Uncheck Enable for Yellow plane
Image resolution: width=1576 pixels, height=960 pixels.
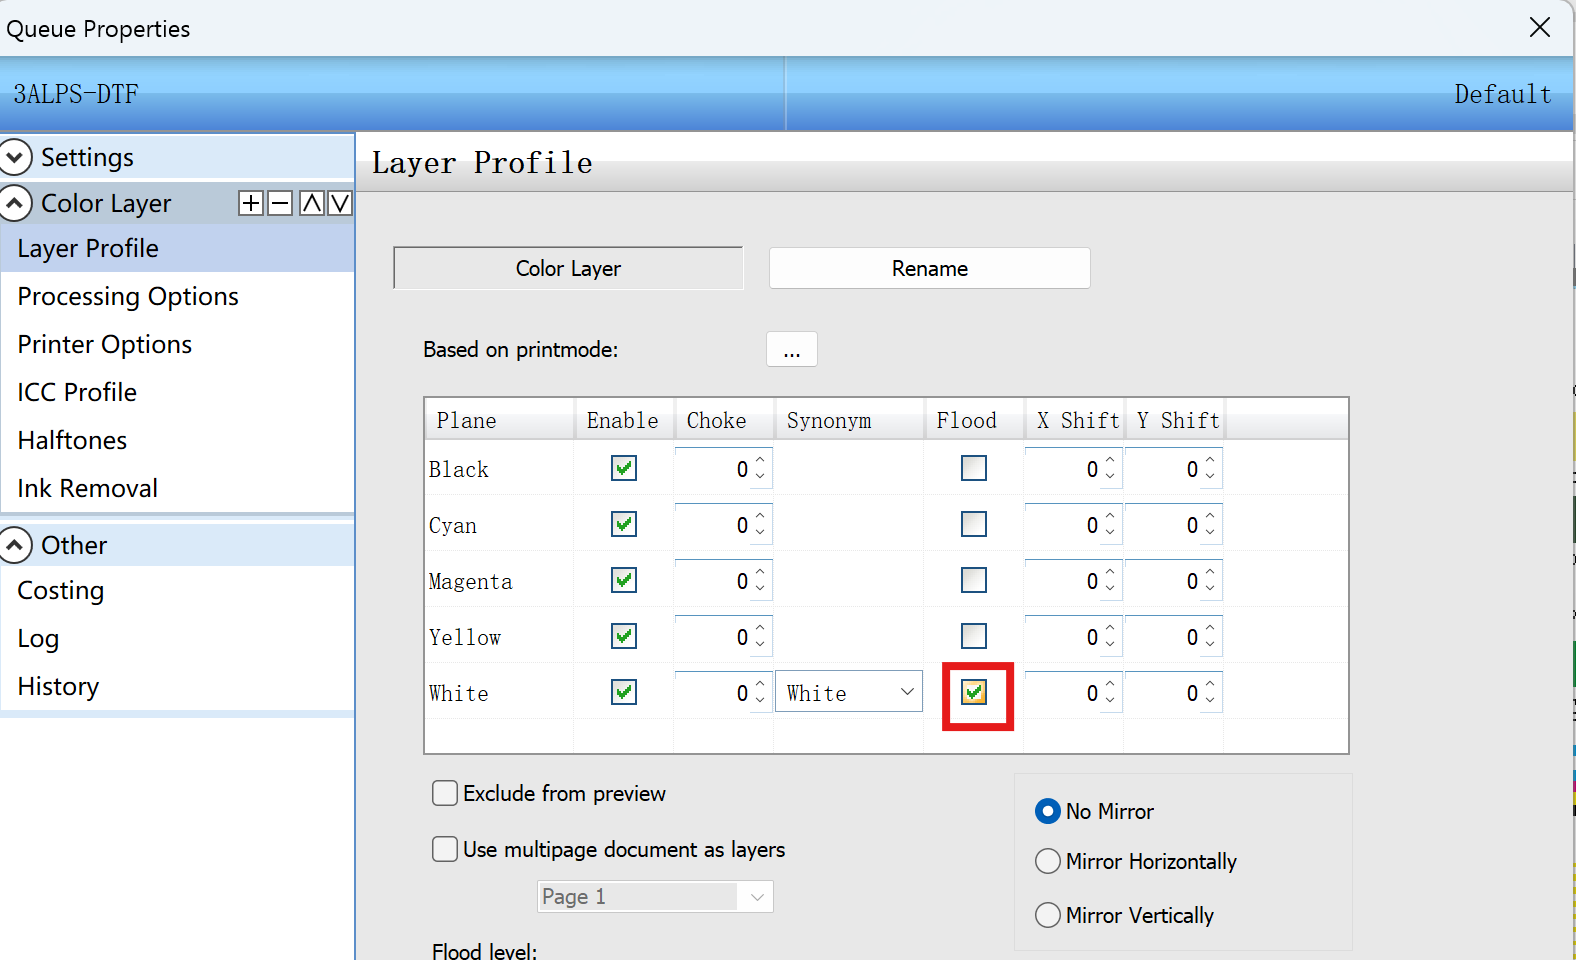[x=624, y=636]
